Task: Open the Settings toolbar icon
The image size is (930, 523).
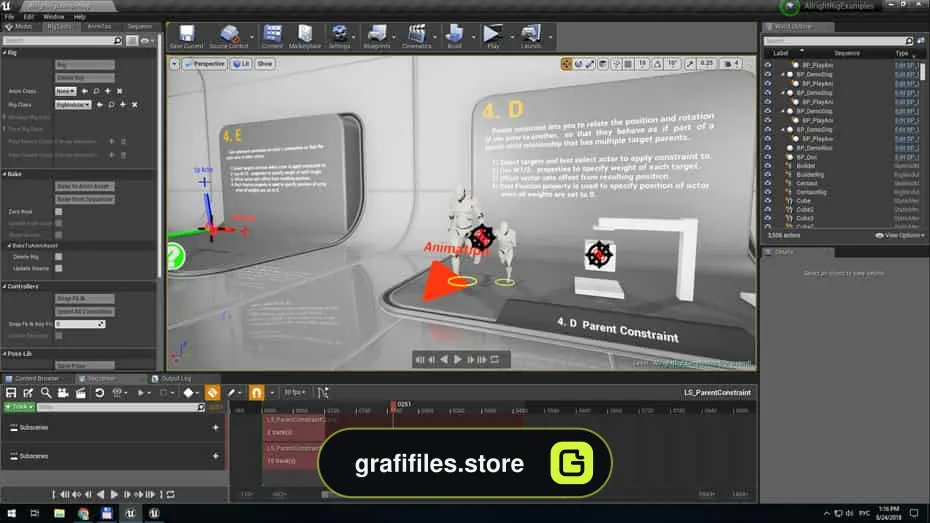Action: tap(339, 37)
